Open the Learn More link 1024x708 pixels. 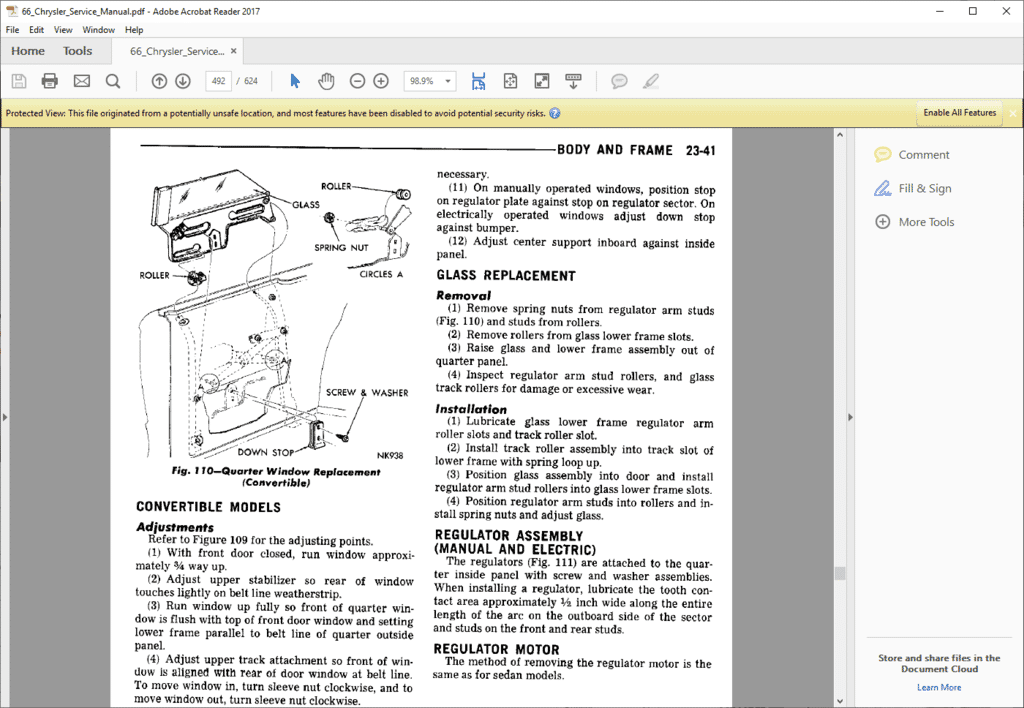[x=939, y=687]
